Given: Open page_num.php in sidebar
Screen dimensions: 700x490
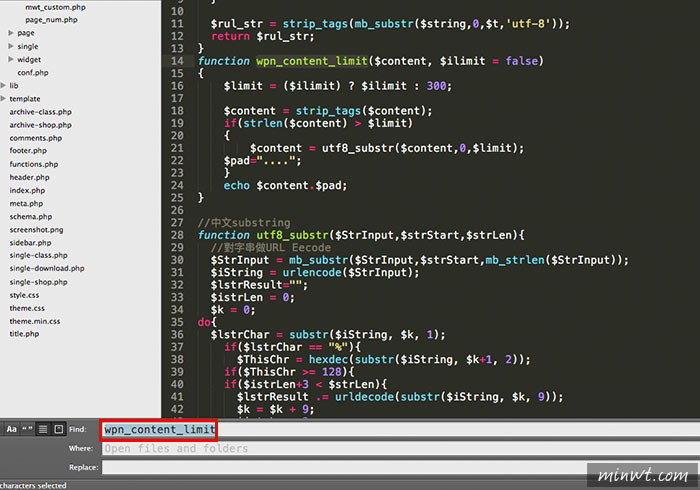Looking at the screenshot, I should coord(51,20).
